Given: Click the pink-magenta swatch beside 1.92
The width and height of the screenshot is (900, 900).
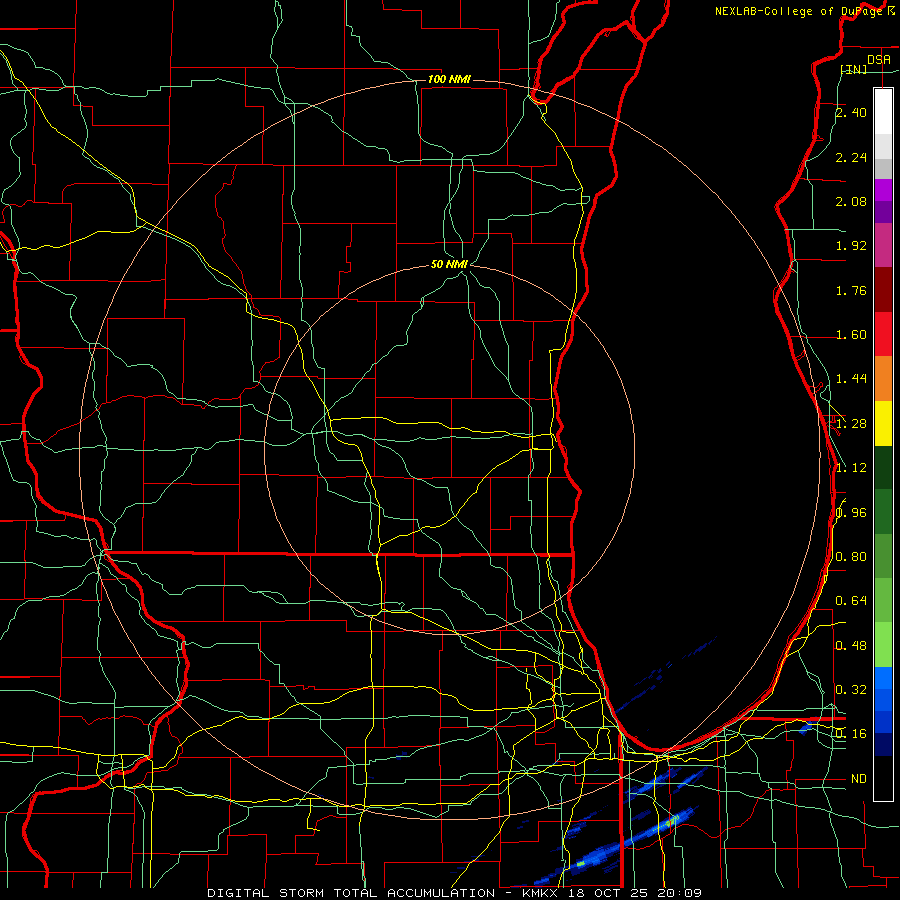Looking at the screenshot, I should point(883,245).
